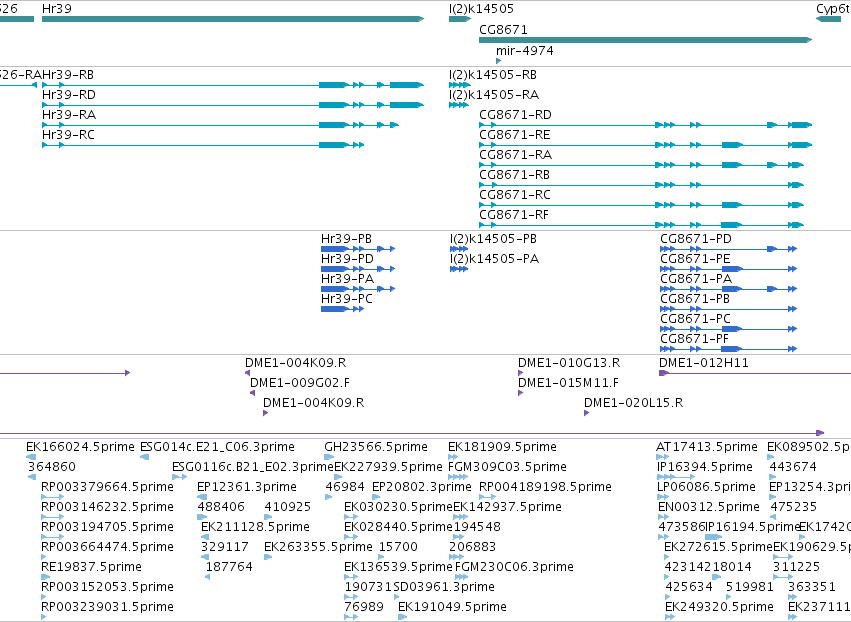This screenshot has height=622, width=851.
Task: Select EST LP06086.5prime
Action: [706, 487]
